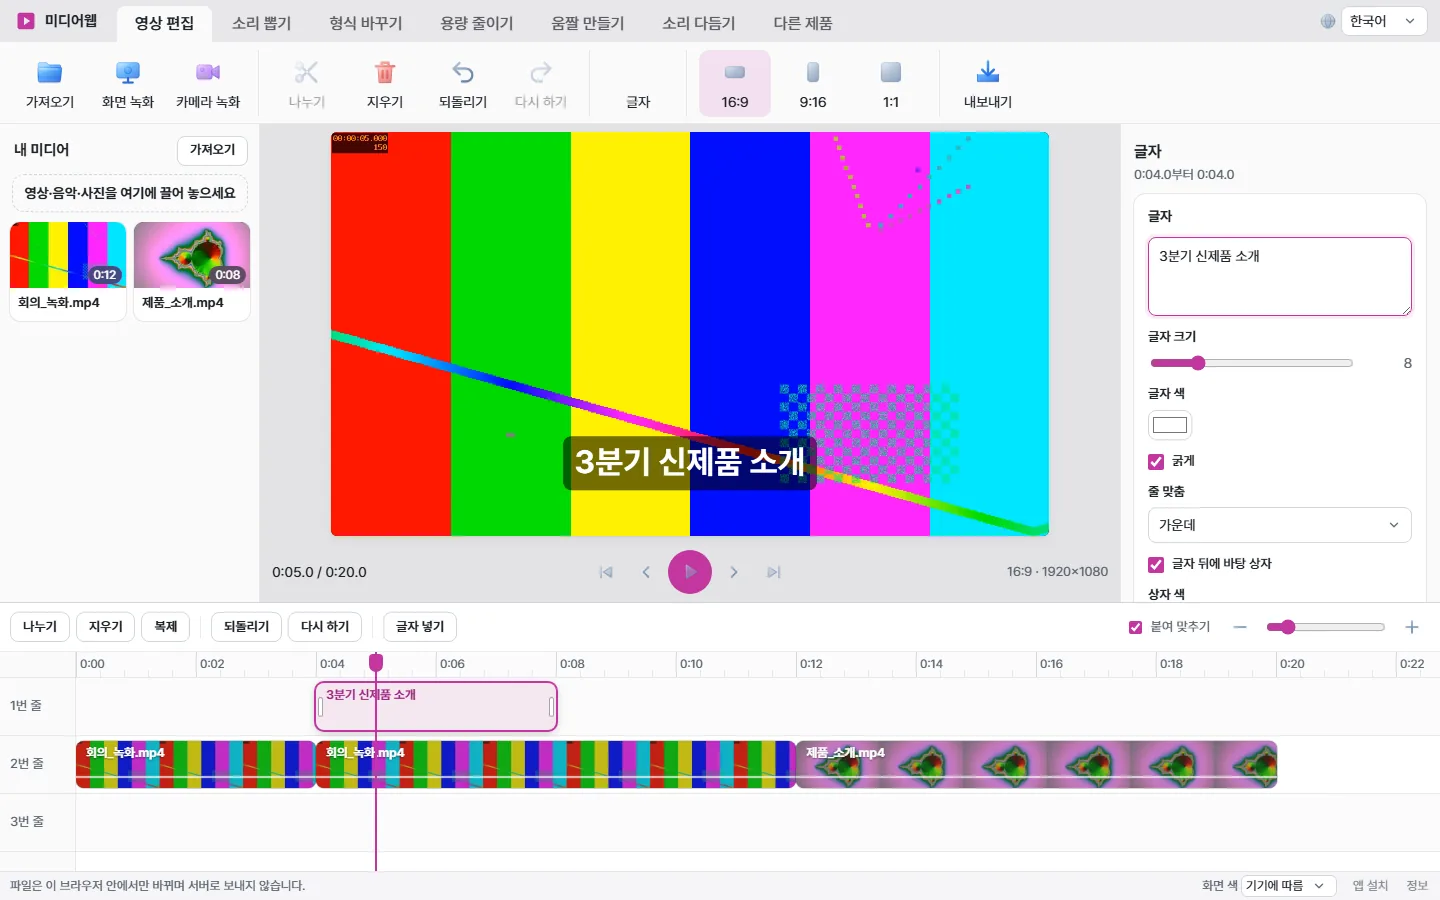Image resolution: width=1440 pixels, height=900 pixels.
Task: Click the 글자 크기 font size slider
Action: pyautogui.click(x=1251, y=363)
